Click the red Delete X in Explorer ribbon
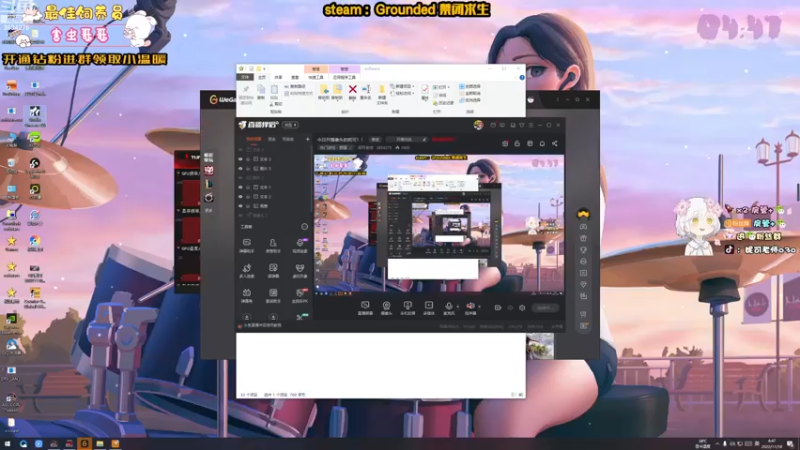The image size is (800, 450). click(x=352, y=90)
